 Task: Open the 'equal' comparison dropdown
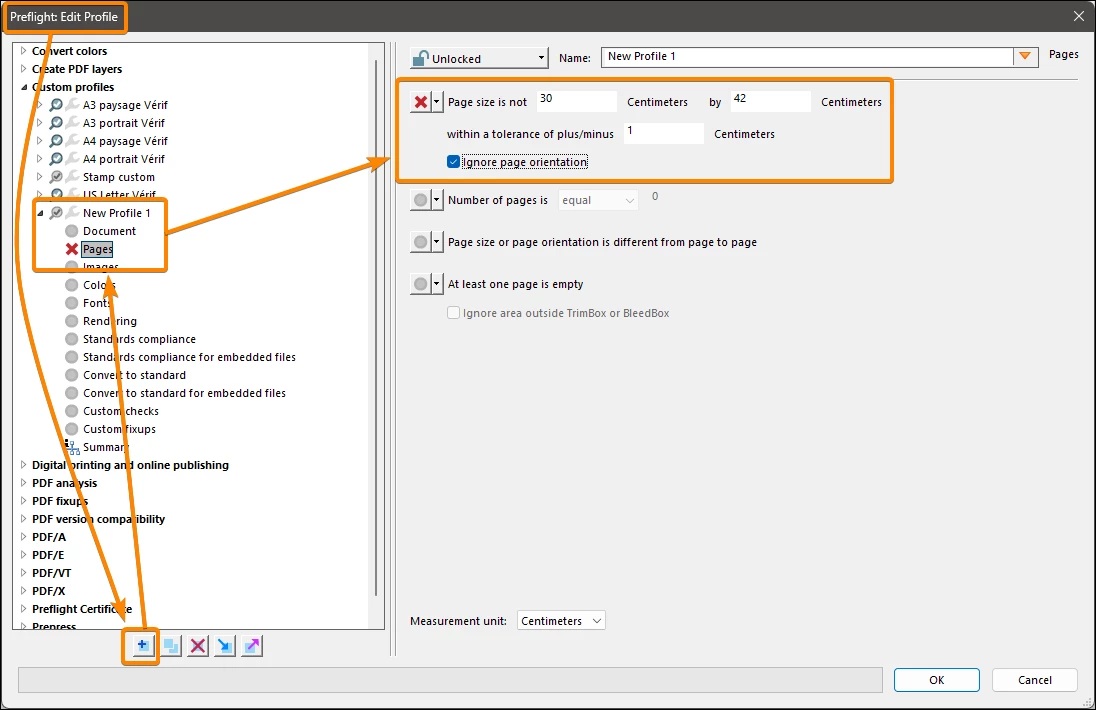[x=599, y=201]
